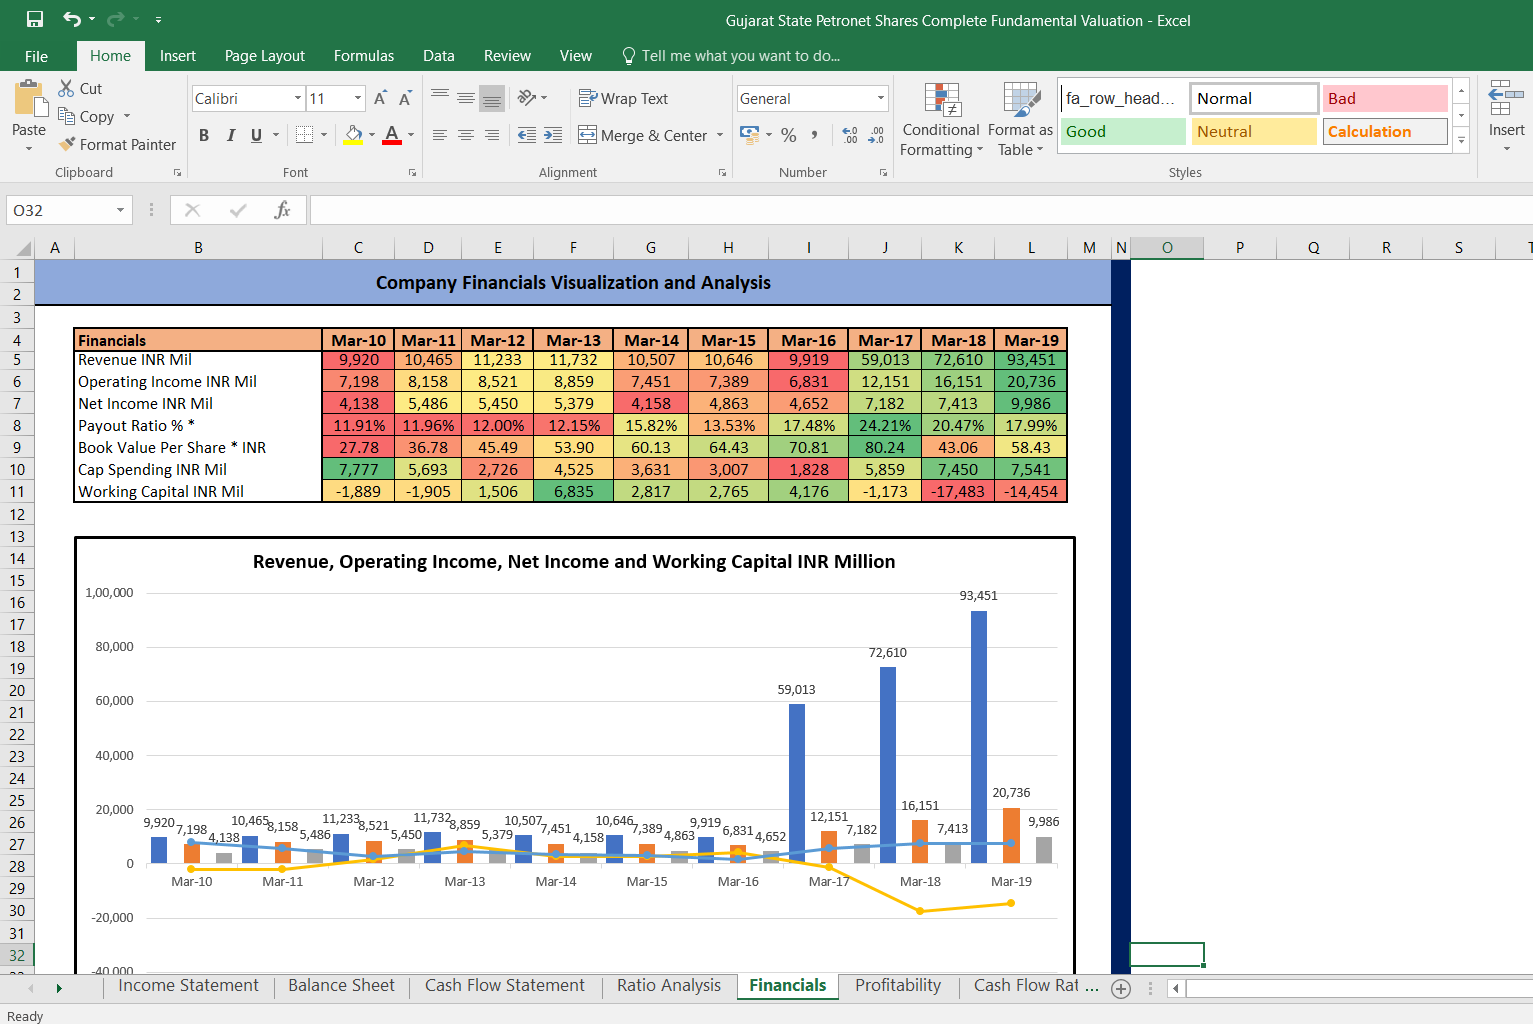The width and height of the screenshot is (1533, 1024).
Task: Toggle Underline formatting
Action: pyautogui.click(x=257, y=135)
